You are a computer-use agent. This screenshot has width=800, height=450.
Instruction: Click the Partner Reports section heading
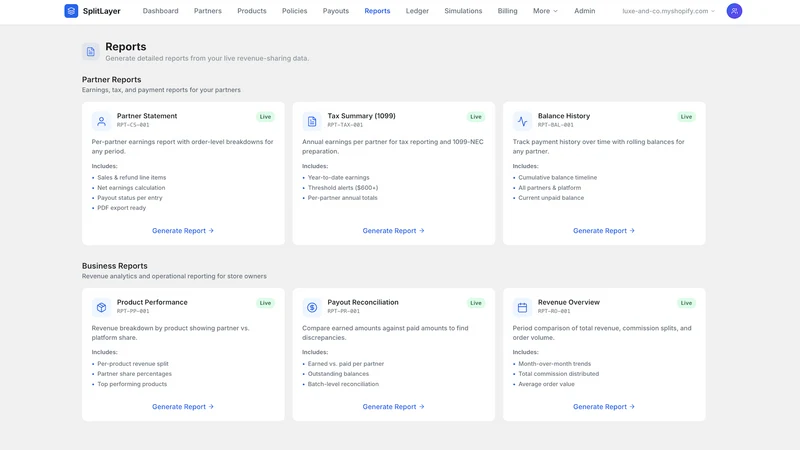111,80
